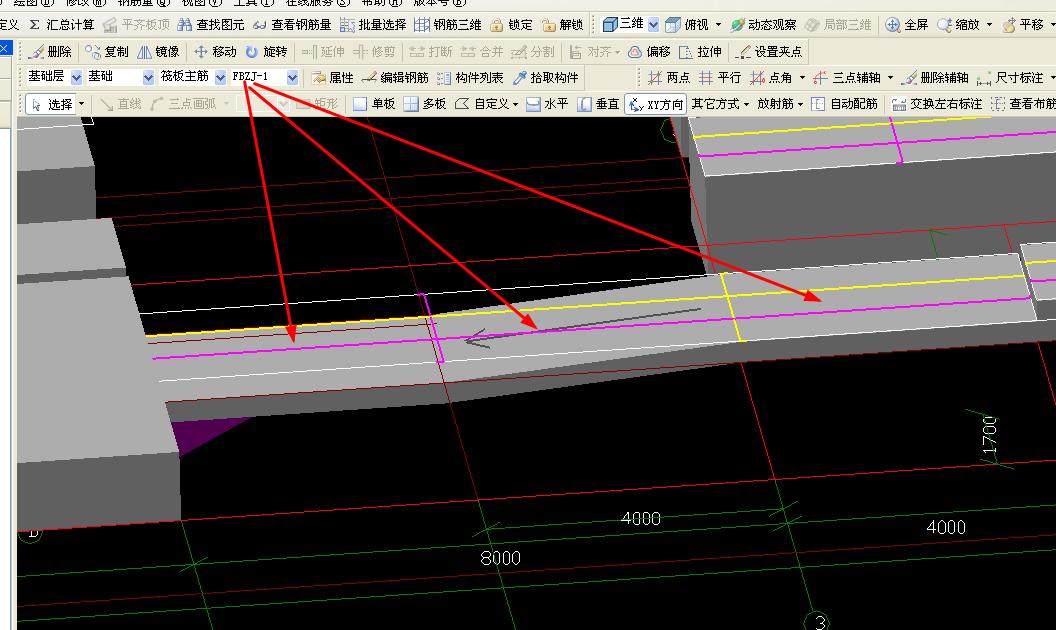The height and width of the screenshot is (630, 1056).
Task: Activate 拾取构件 eyedropper pick tool
Action: click(546, 77)
